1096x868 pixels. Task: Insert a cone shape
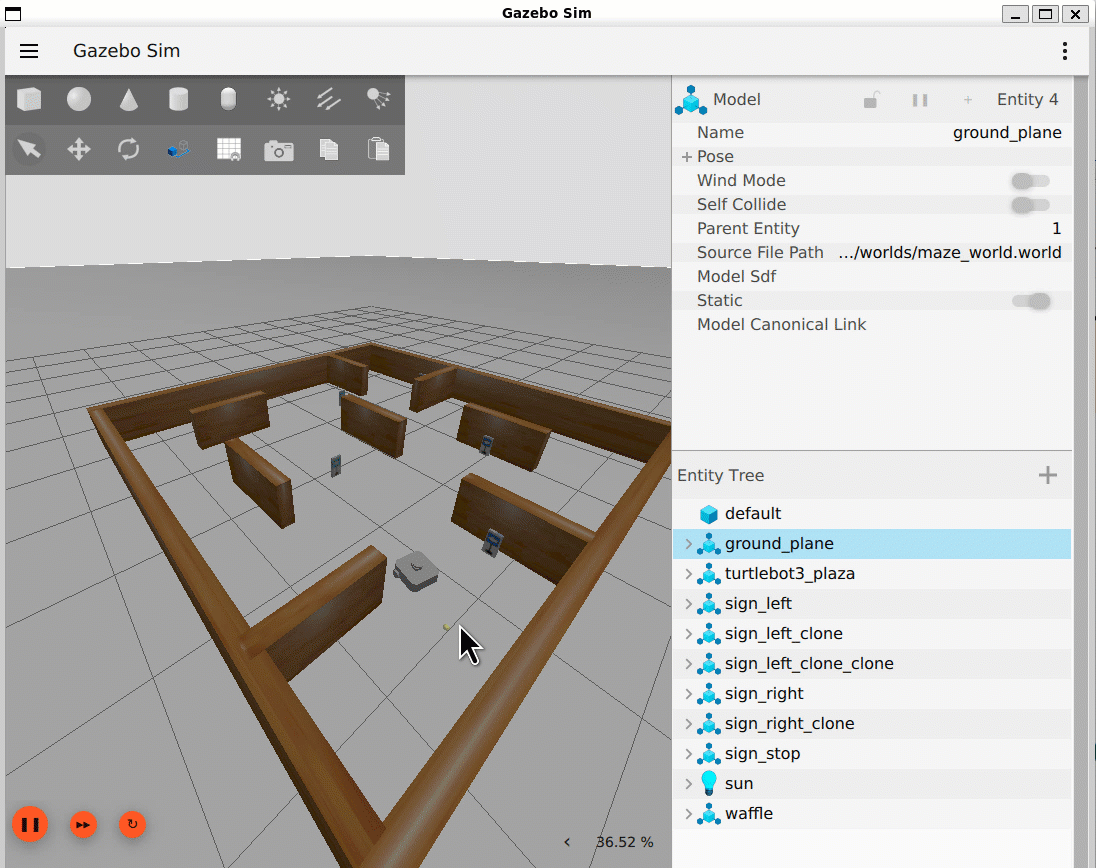[x=129, y=99]
